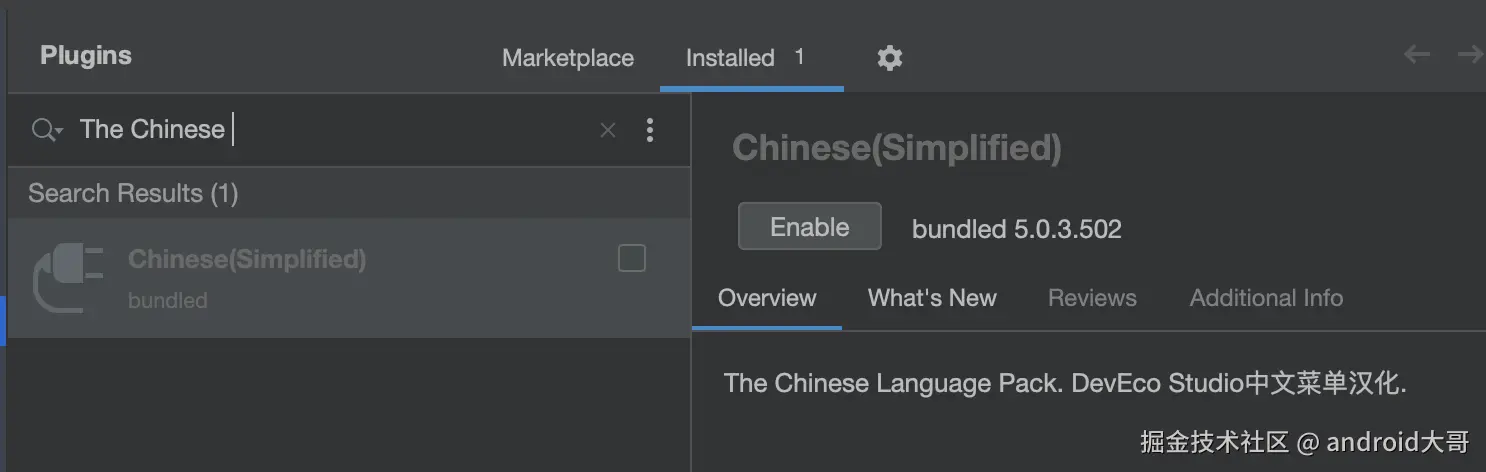Screen dimensions: 1486x472
Task: Open the three-dot search options menu
Action: coord(650,130)
